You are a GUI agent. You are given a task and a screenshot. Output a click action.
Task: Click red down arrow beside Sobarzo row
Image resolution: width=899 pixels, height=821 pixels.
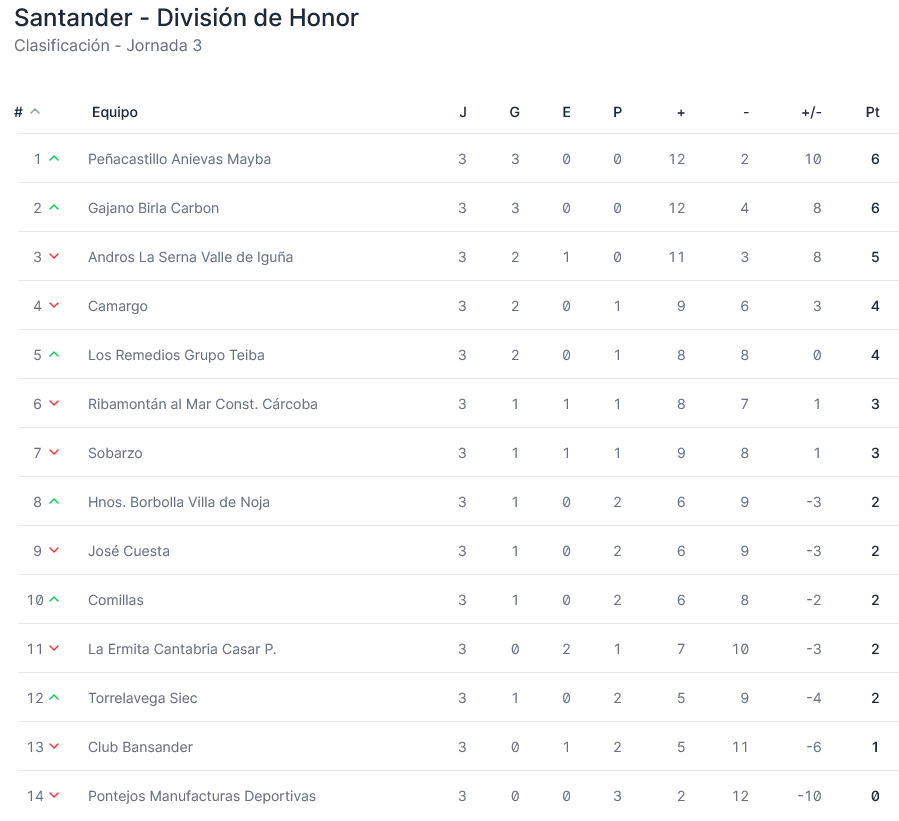click(54, 453)
